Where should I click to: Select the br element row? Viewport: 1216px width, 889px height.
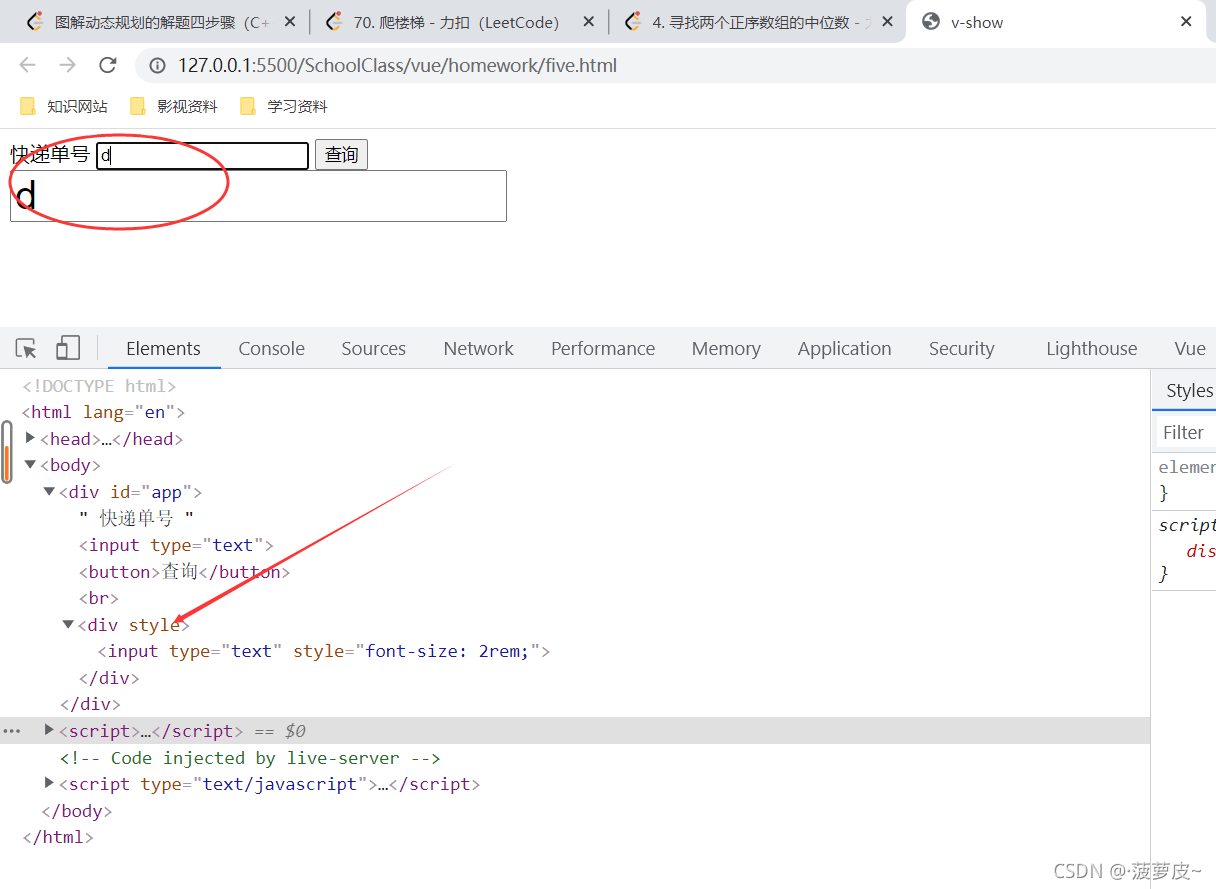pos(98,598)
